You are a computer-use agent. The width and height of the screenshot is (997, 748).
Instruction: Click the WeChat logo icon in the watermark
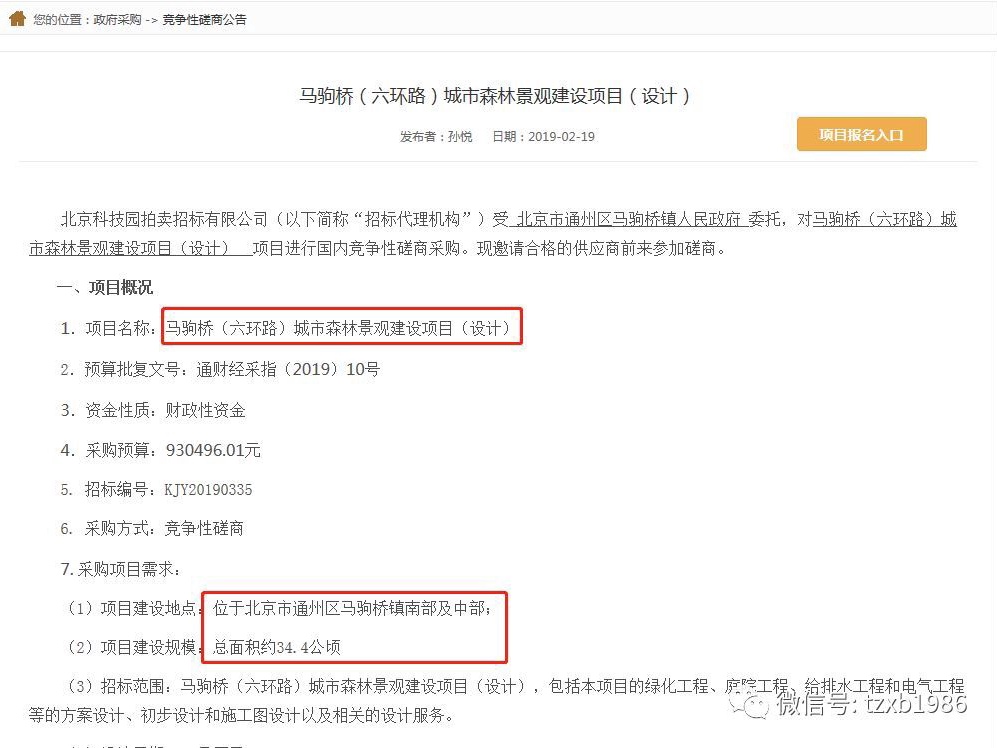[x=750, y=704]
